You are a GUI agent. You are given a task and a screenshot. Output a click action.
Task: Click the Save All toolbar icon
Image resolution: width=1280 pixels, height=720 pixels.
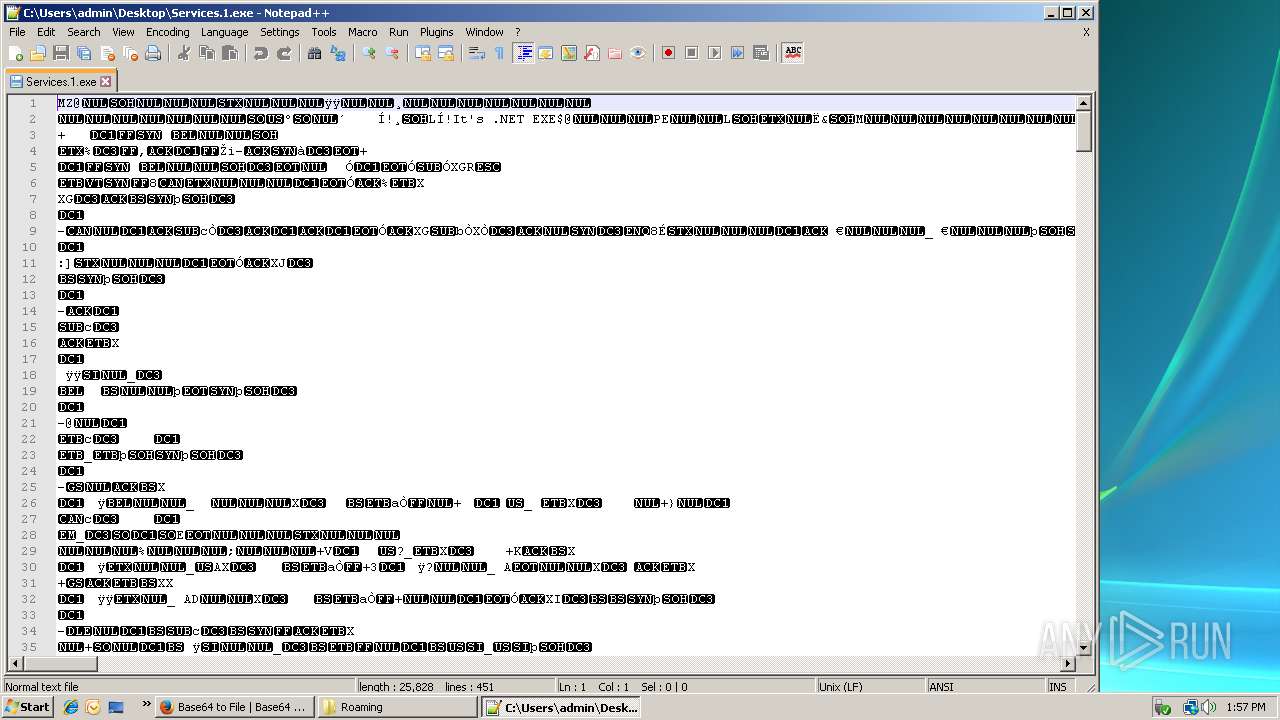click(84, 53)
